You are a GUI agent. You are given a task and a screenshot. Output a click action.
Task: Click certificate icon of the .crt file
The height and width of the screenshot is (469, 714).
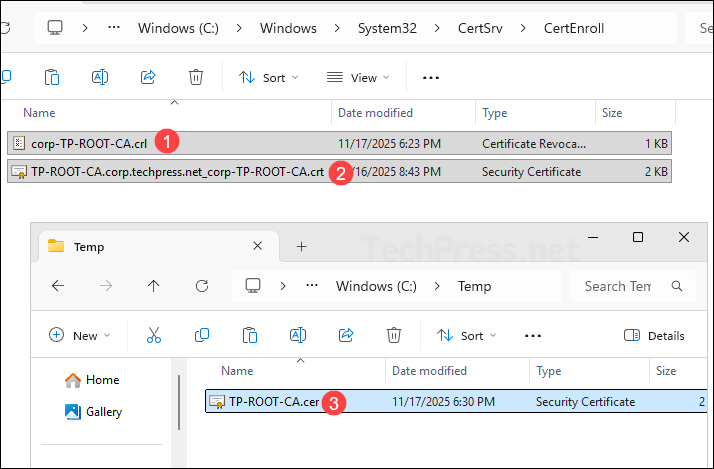click(19, 172)
